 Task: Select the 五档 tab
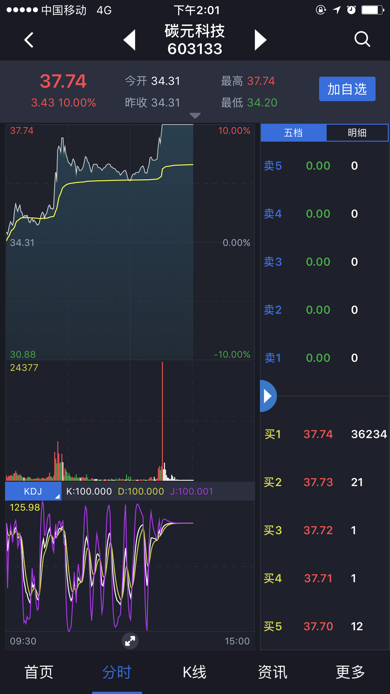point(293,133)
